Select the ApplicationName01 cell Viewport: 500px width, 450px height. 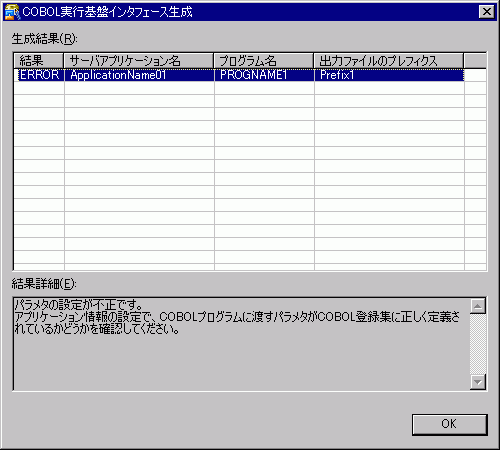139,75
